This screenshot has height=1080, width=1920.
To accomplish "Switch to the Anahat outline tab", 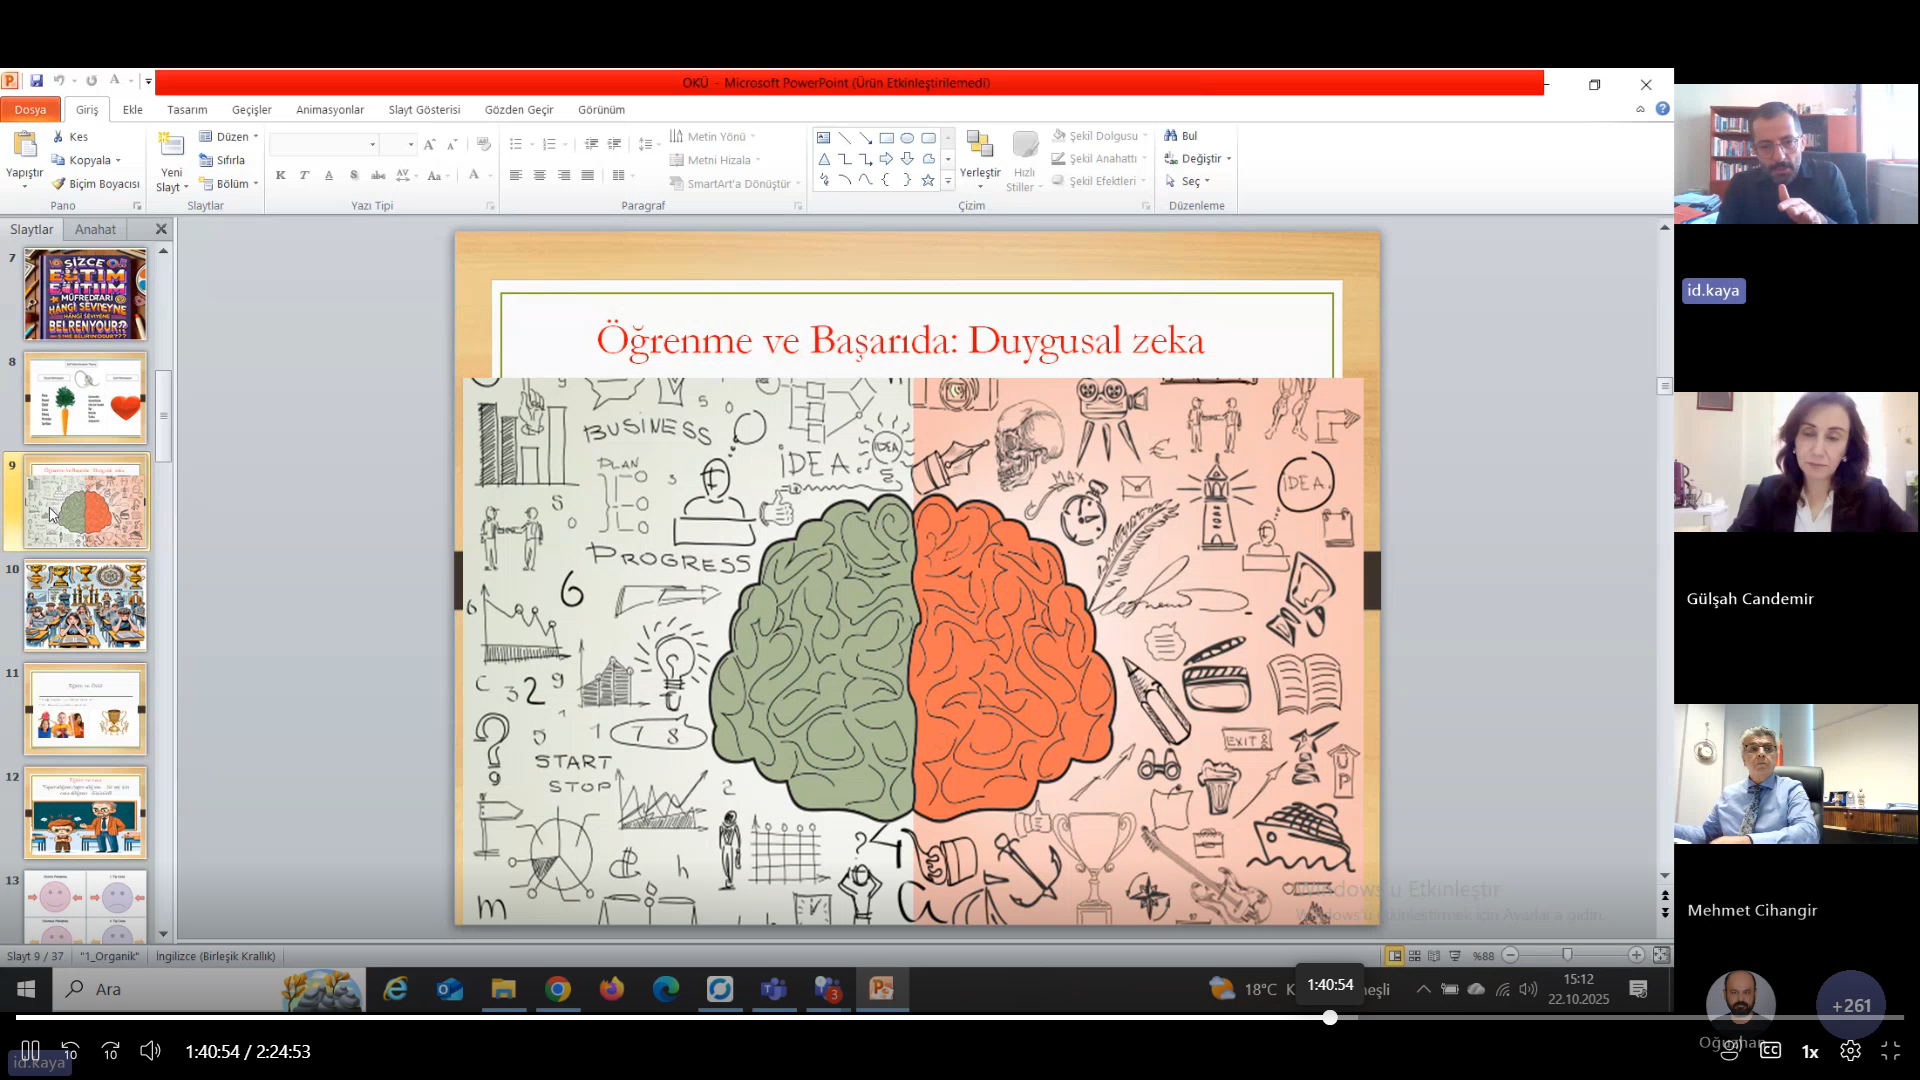I will (95, 229).
